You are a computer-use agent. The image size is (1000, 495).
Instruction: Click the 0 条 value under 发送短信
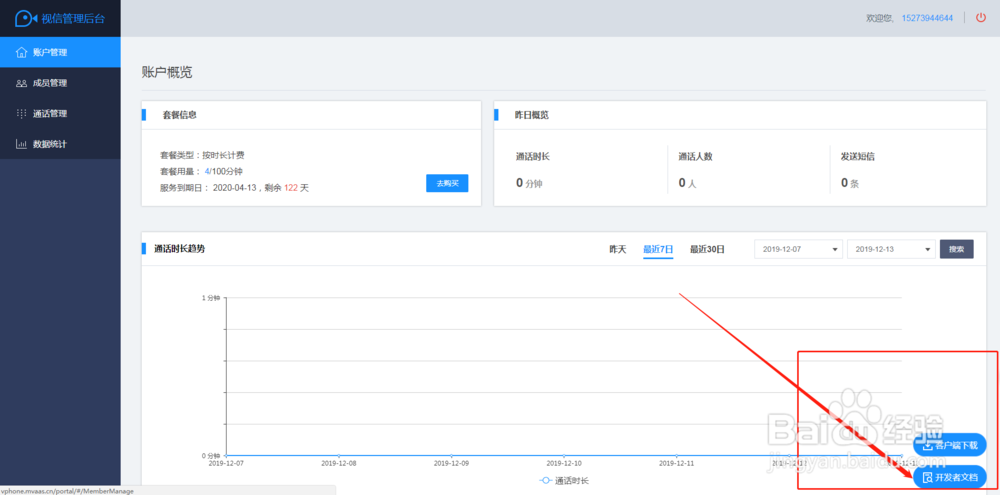(x=850, y=184)
